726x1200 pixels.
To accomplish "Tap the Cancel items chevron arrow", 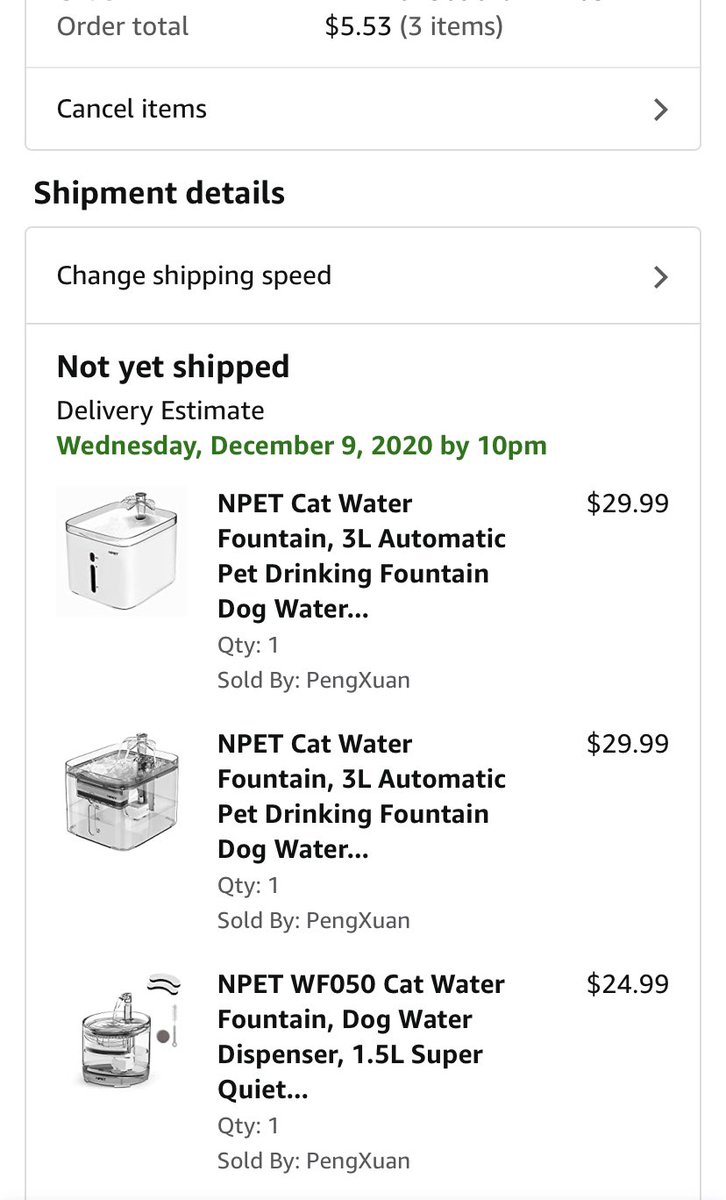I will pos(660,109).
